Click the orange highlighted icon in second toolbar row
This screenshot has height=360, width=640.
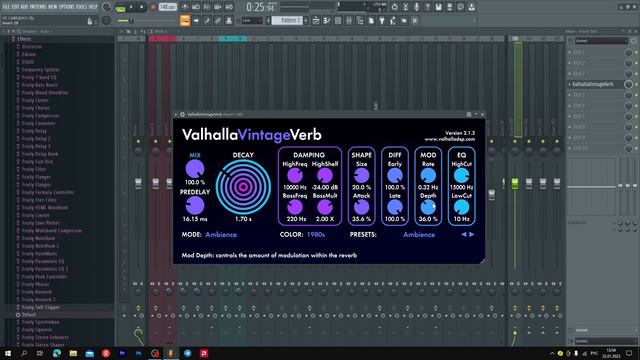185,20
